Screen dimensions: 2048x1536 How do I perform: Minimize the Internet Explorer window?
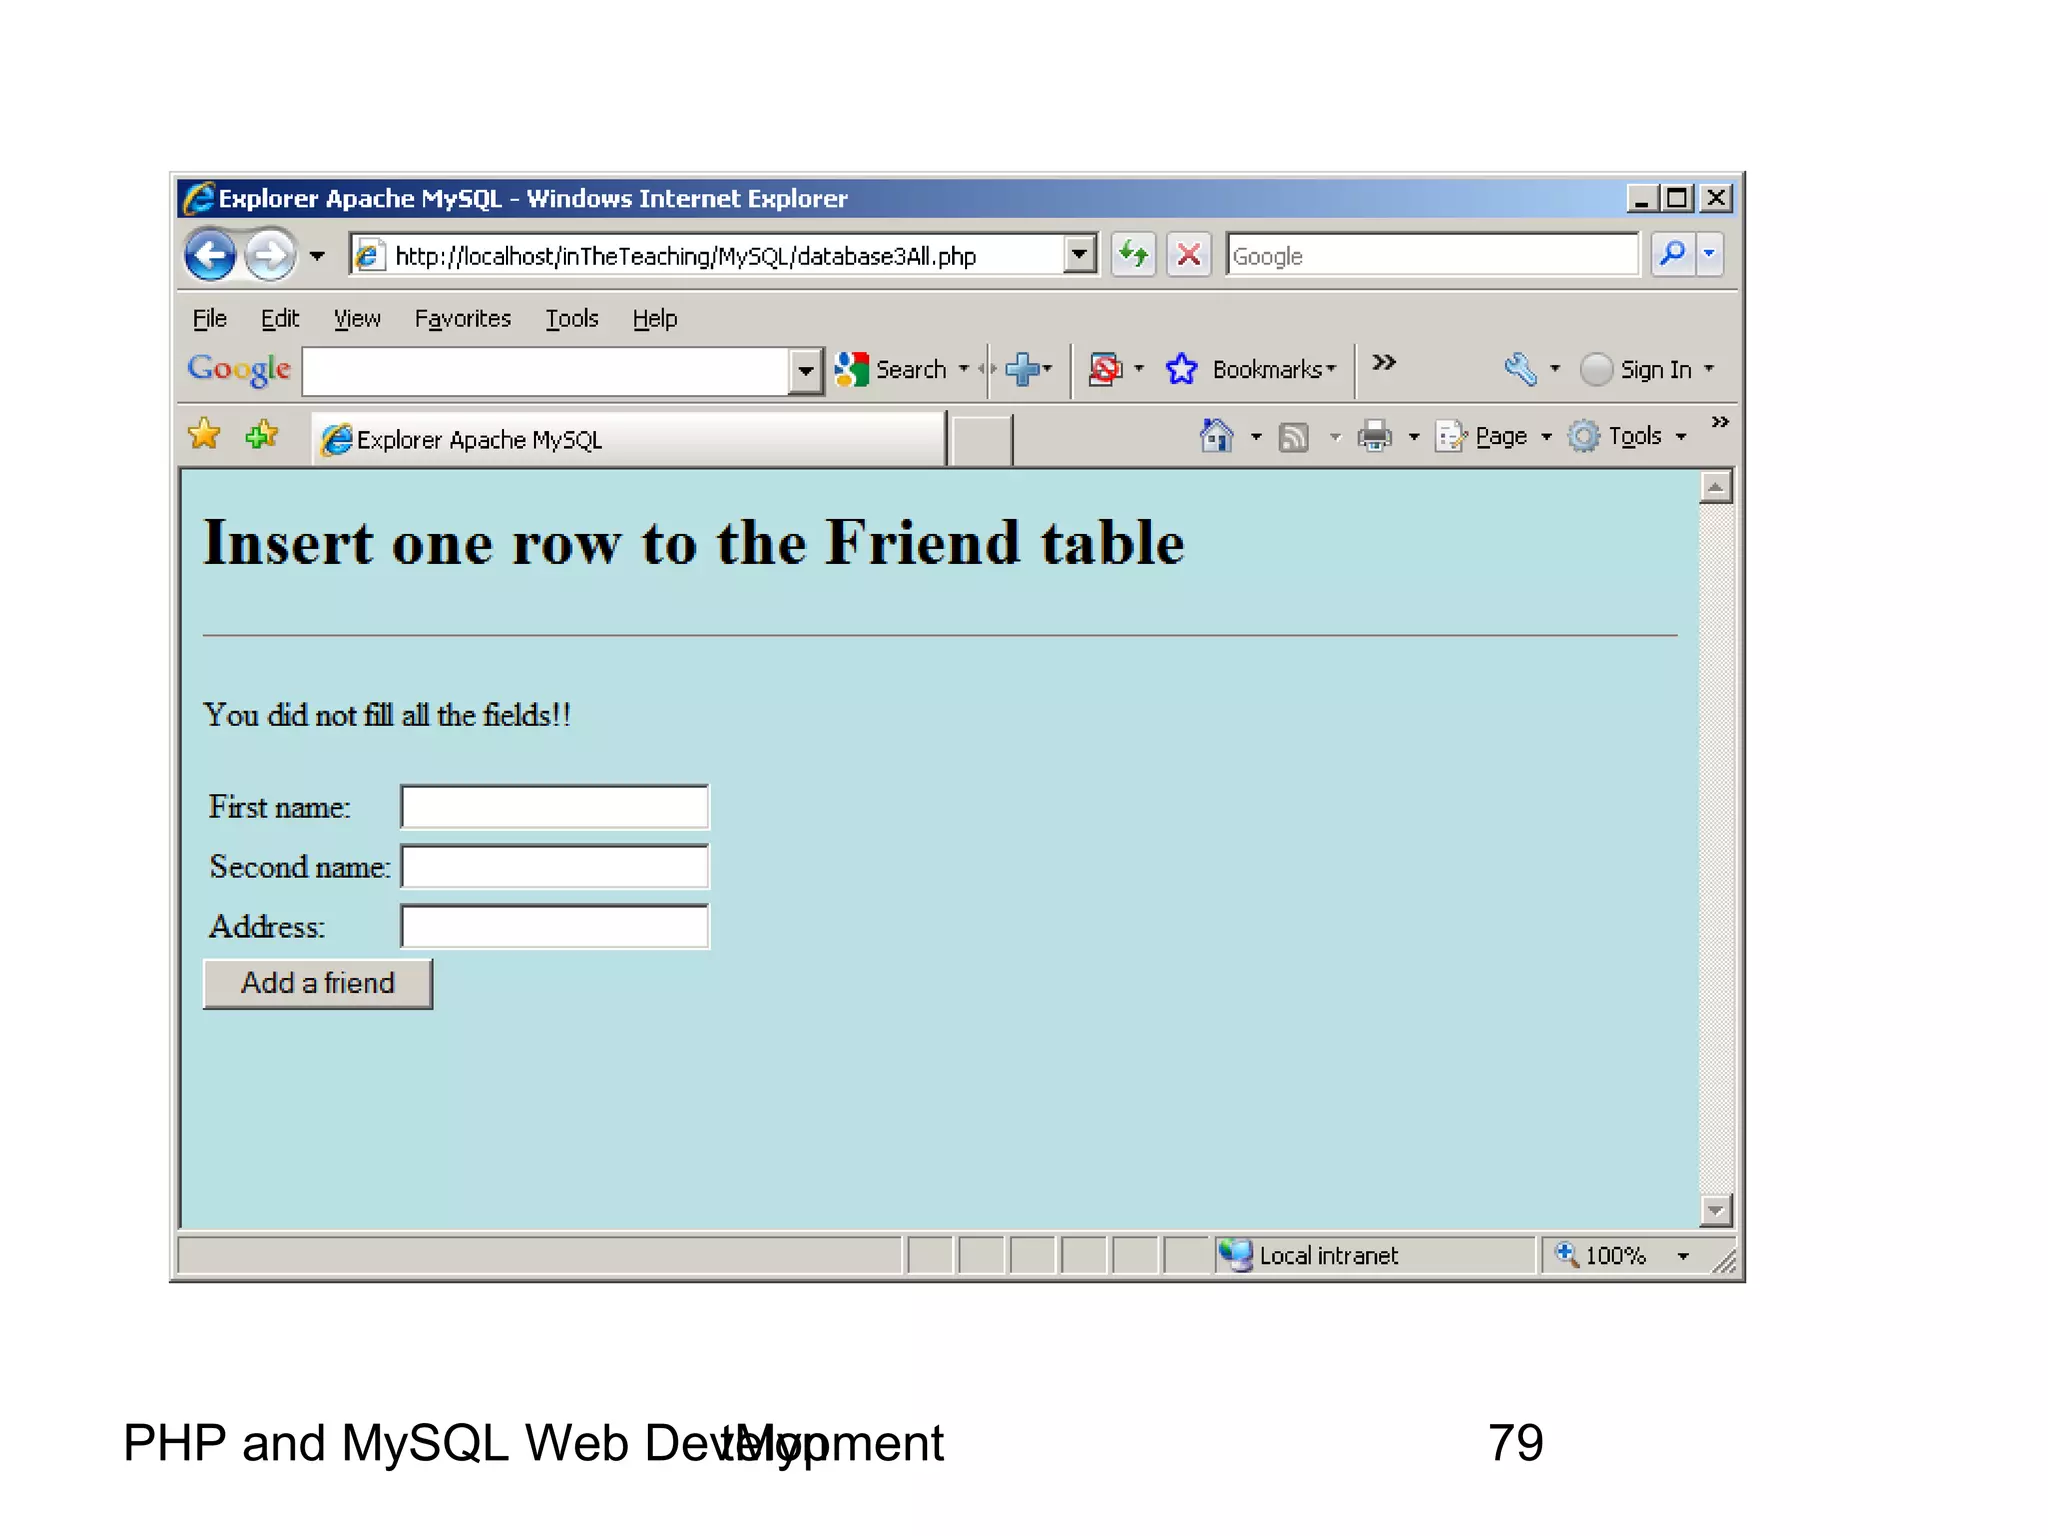pos(1641,198)
